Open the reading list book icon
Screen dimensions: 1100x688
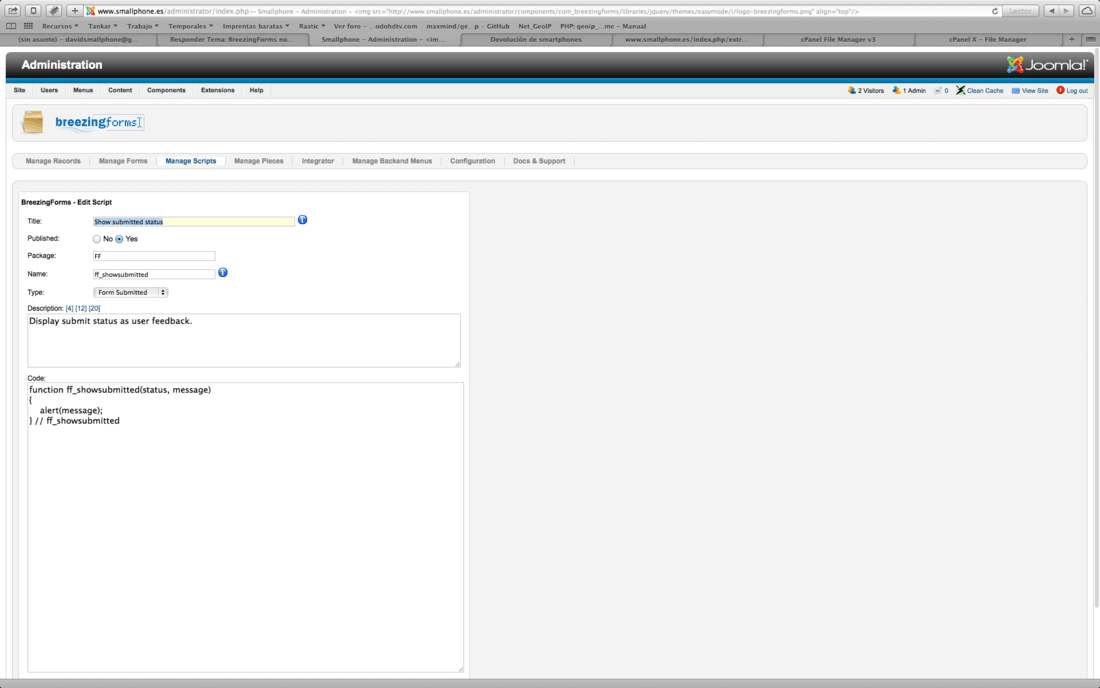click(x=11, y=26)
